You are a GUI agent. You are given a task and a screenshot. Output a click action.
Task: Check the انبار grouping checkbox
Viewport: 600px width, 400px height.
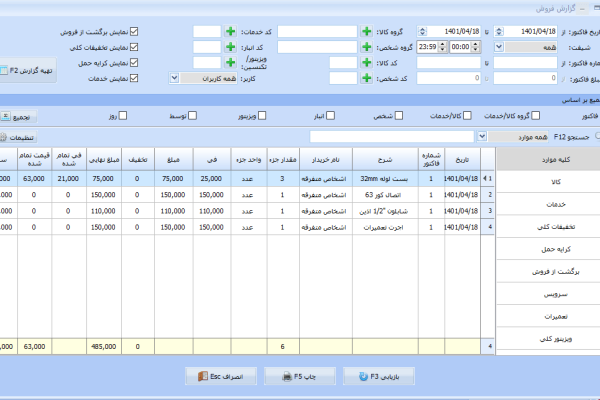pos(331,116)
